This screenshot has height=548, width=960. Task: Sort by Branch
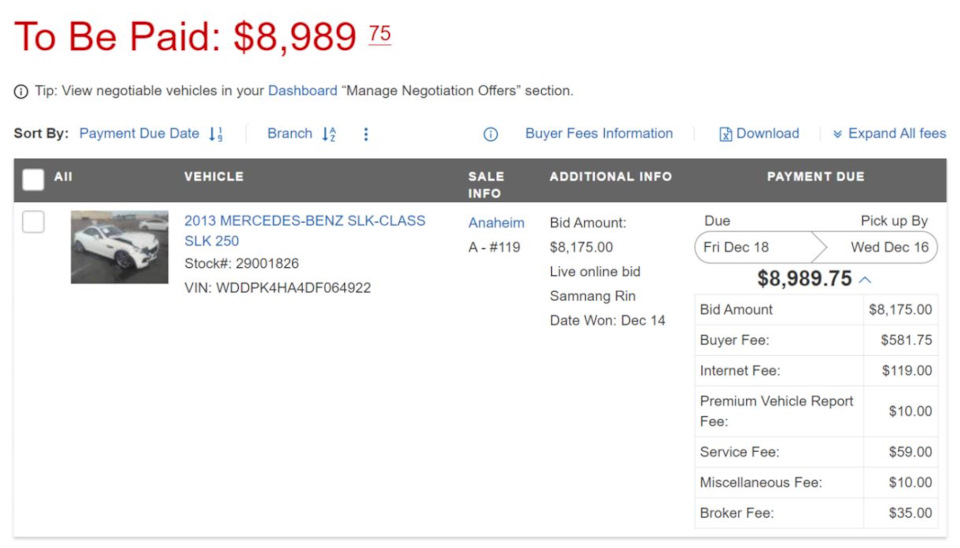point(290,133)
